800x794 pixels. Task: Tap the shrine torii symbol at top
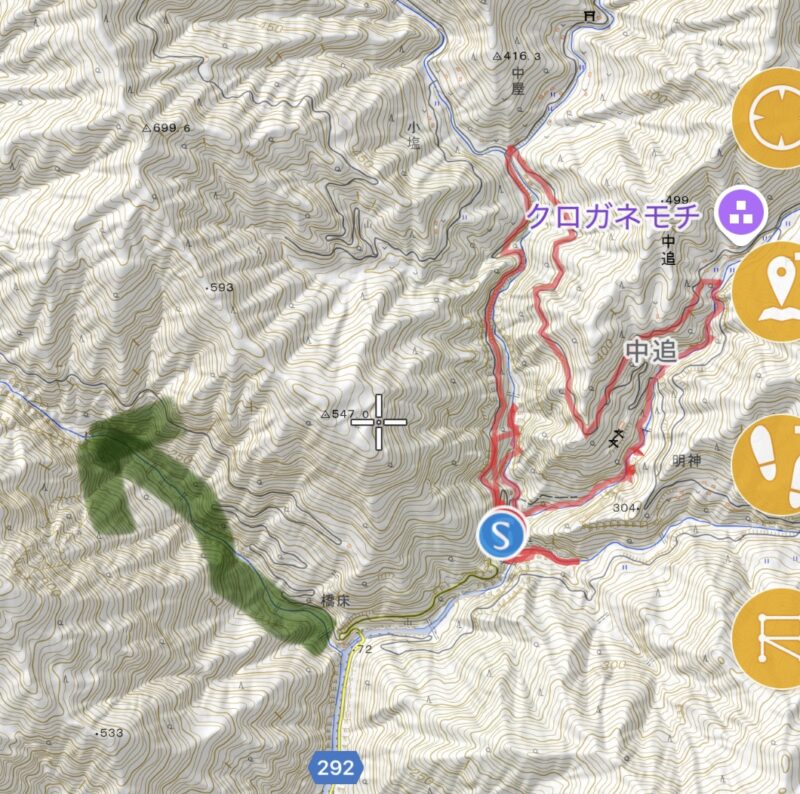coord(590,16)
